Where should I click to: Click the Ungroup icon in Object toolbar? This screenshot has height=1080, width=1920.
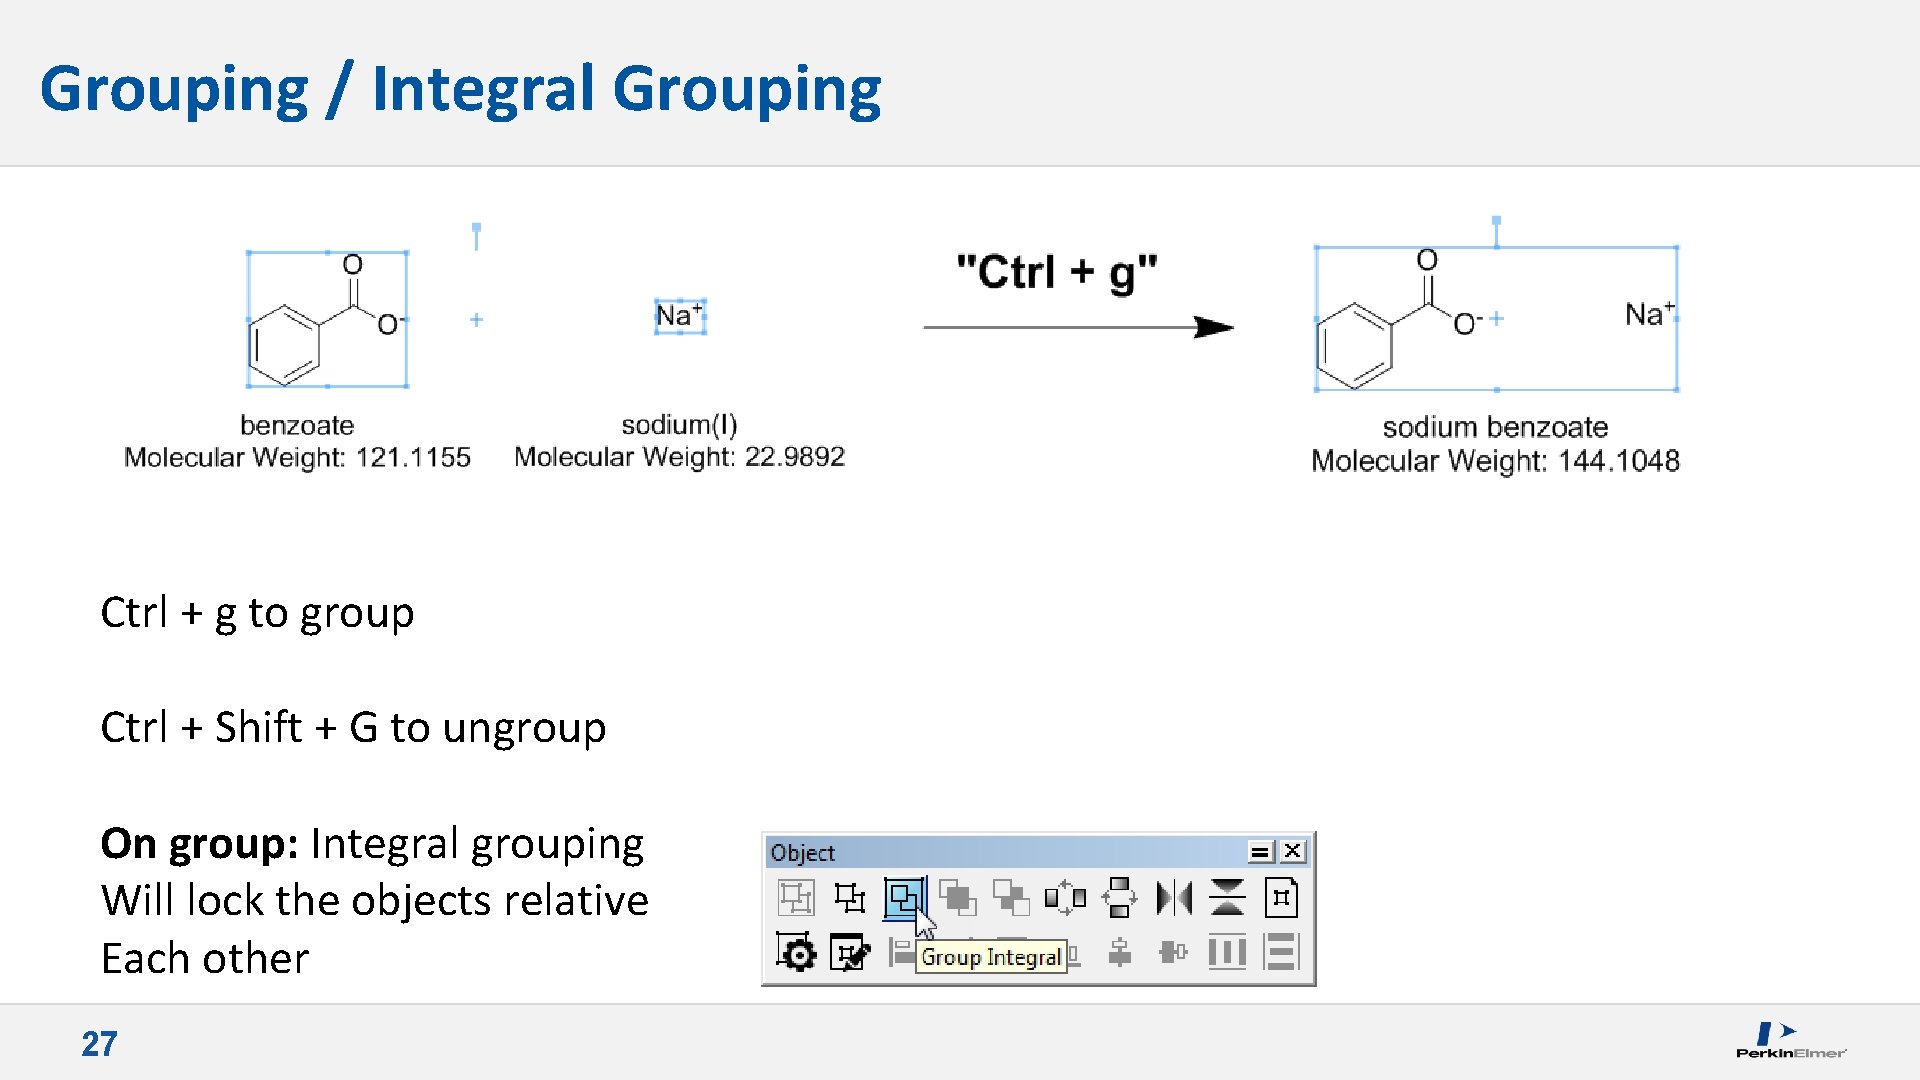(850, 898)
